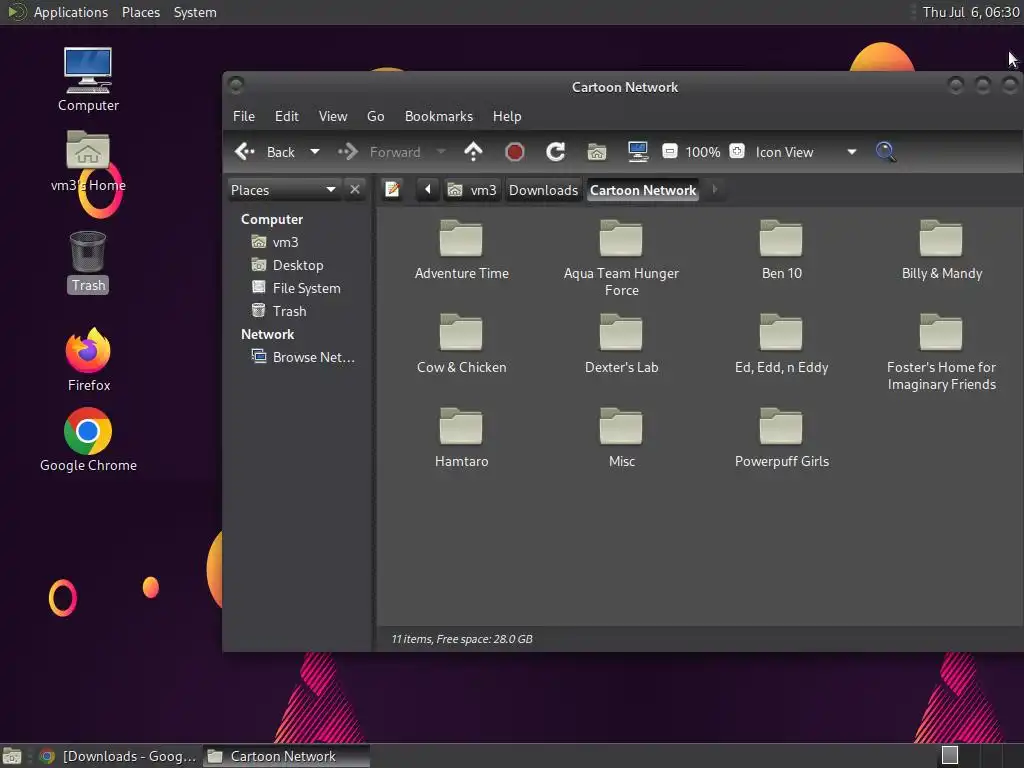
Task: Go back using the Back arrow
Action: 264,152
